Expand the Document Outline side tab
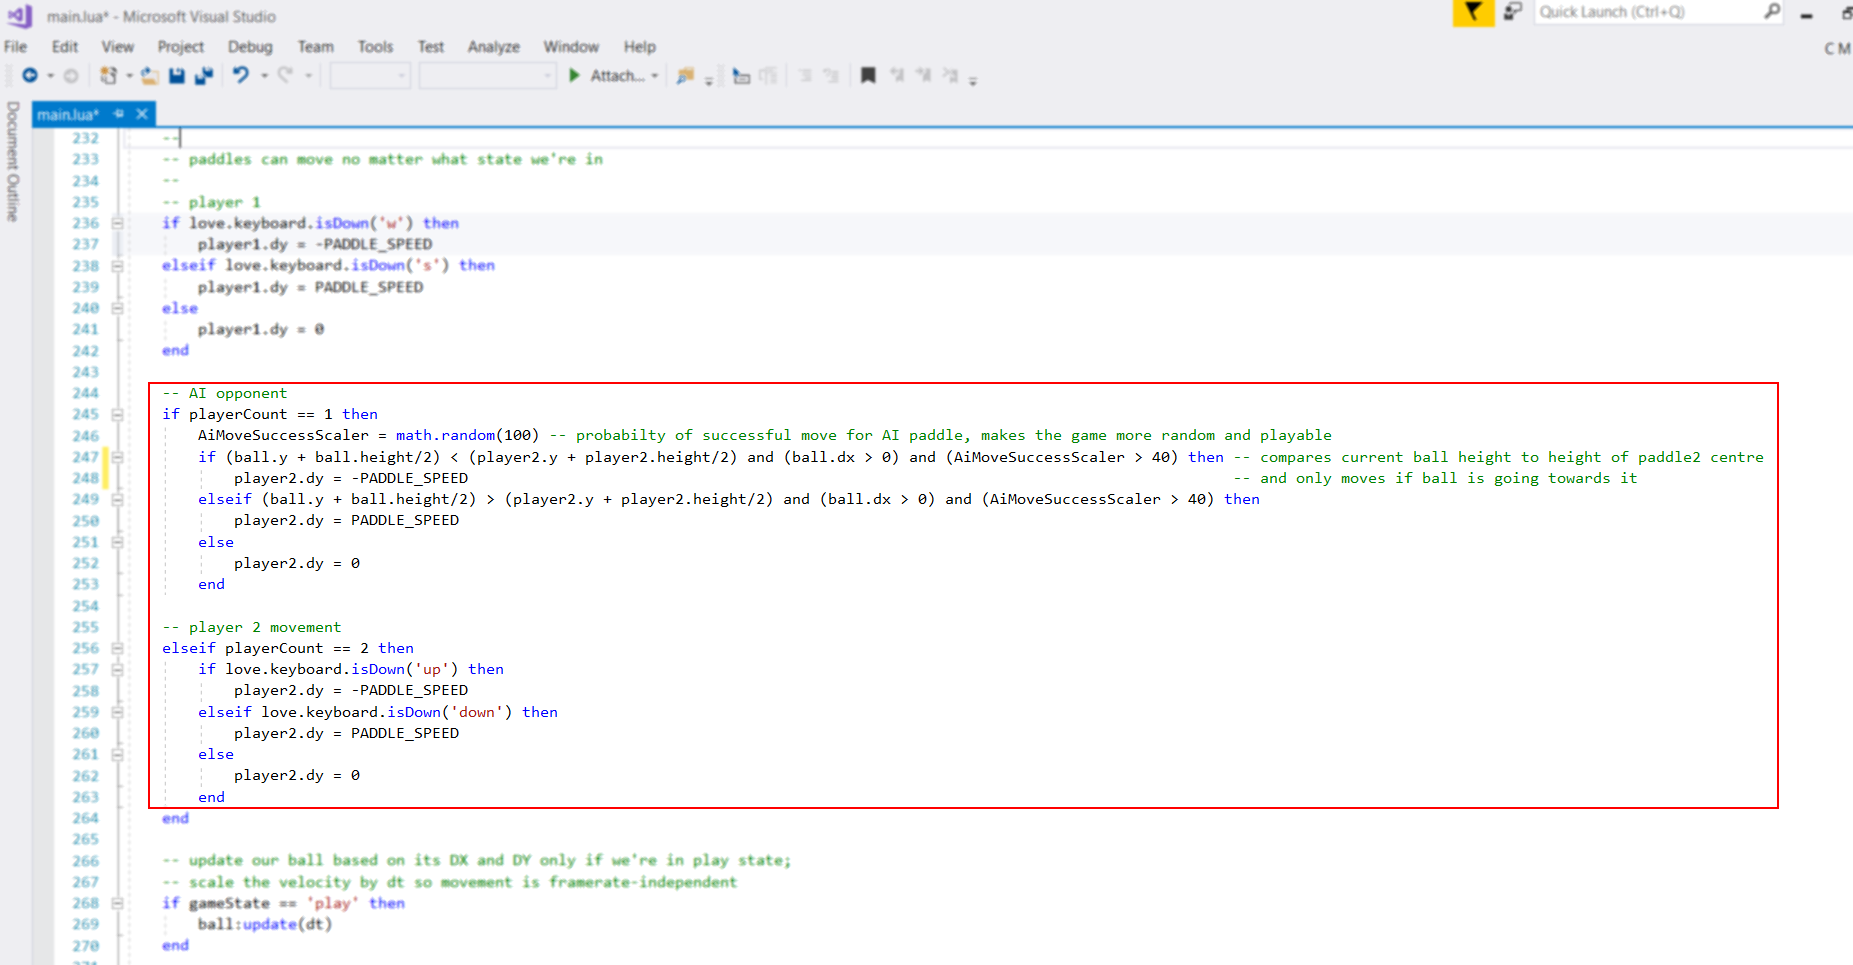This screenshot has height=965, width=1853. (12, 161)
